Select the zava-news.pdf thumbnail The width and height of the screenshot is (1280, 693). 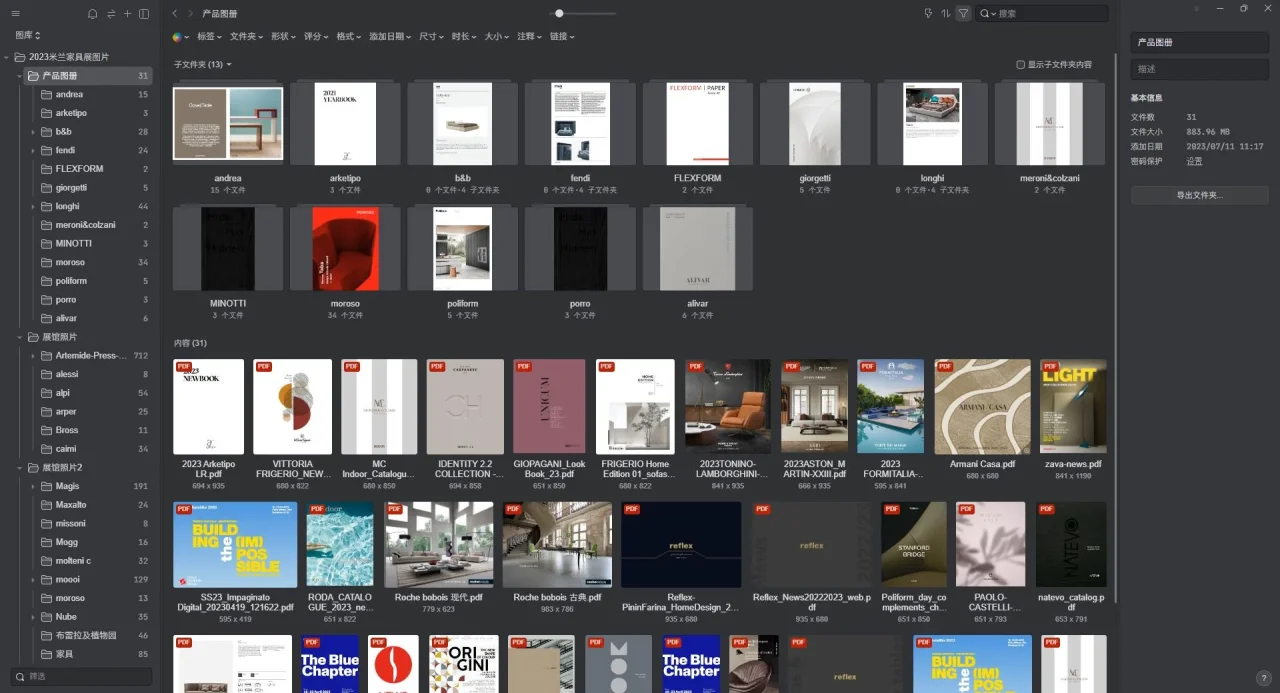click(1073, 407)
